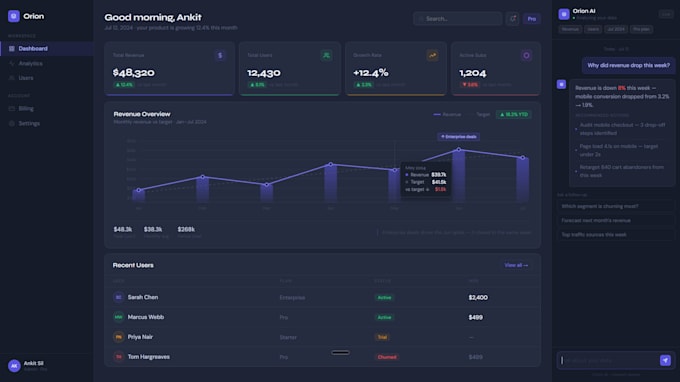Select the 1,204 active subs value
Screen dimensions: 680x382
point(473,72)
